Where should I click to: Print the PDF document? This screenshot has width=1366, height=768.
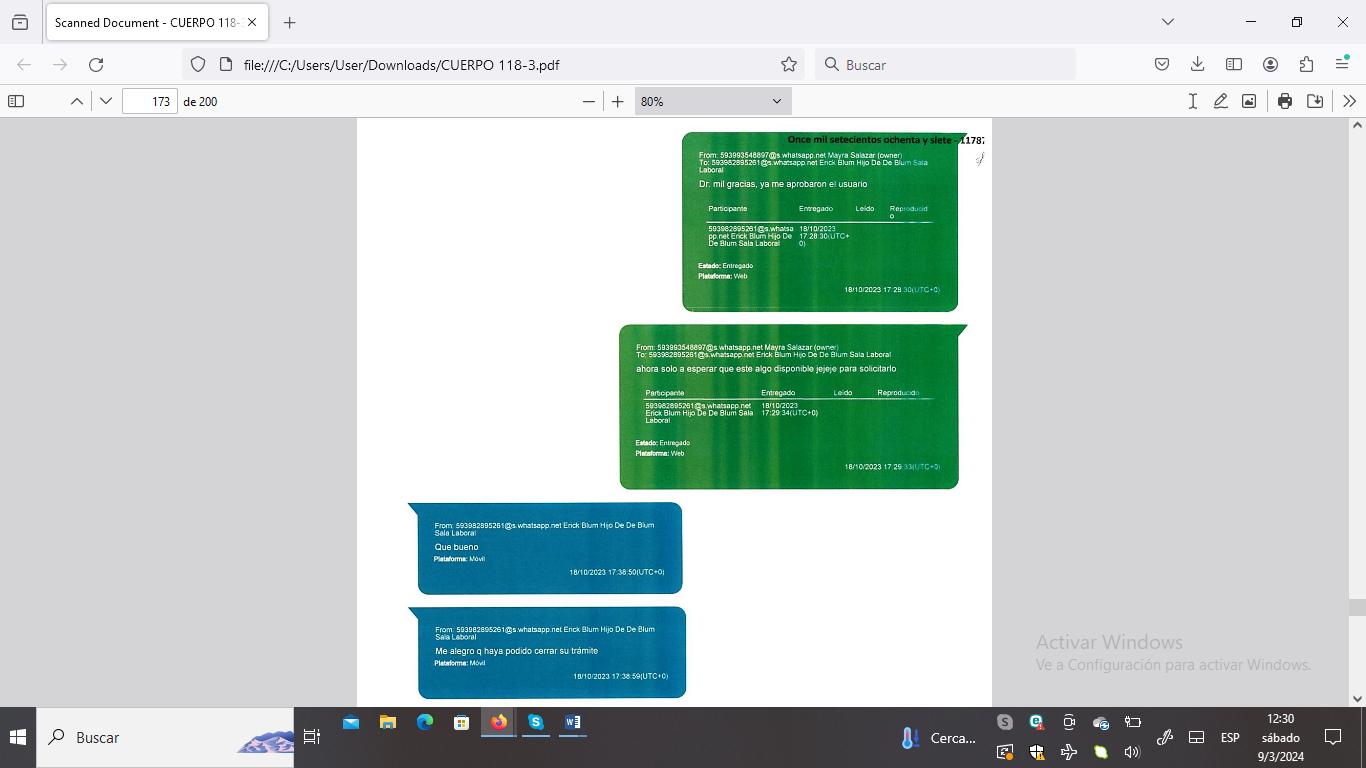pyautogui.click(x=1285, y=101)
